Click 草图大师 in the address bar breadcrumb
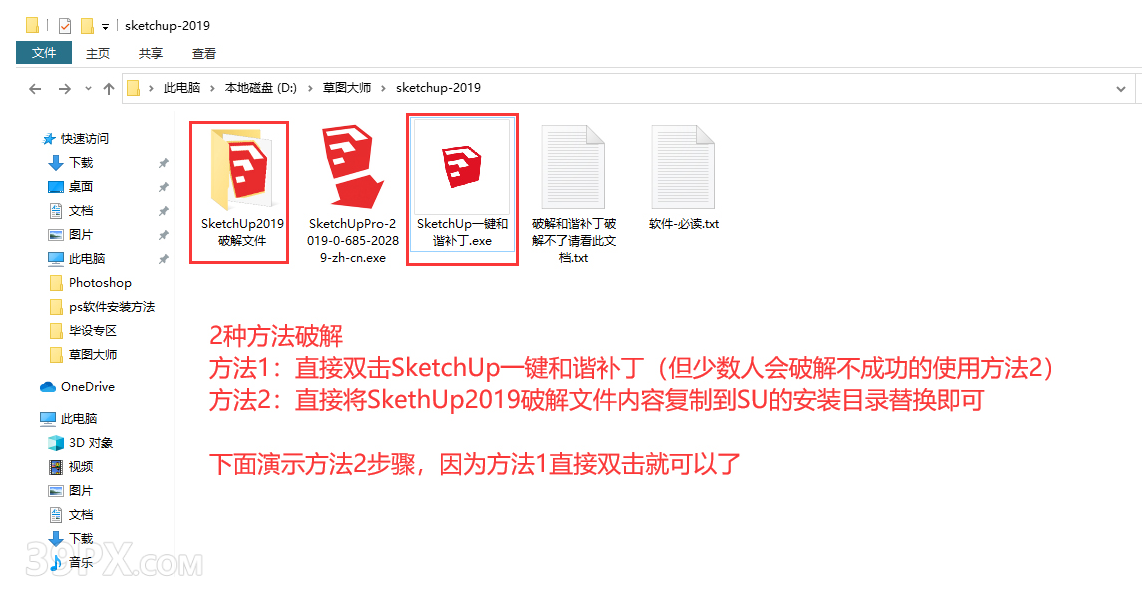This screenshot has height=603, width=1142. 347,88
